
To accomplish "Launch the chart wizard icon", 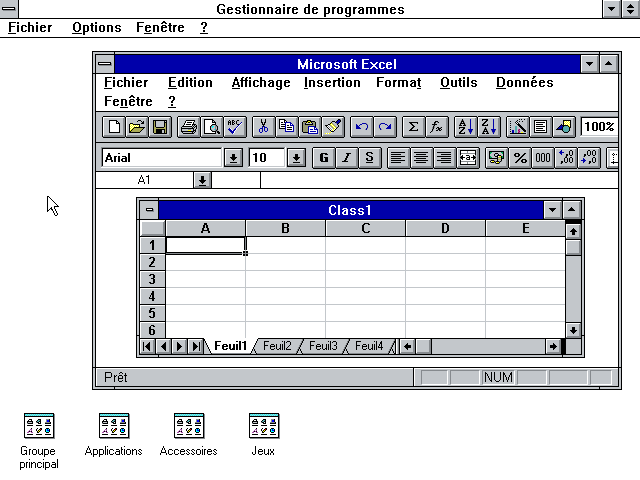I will 518,127.
